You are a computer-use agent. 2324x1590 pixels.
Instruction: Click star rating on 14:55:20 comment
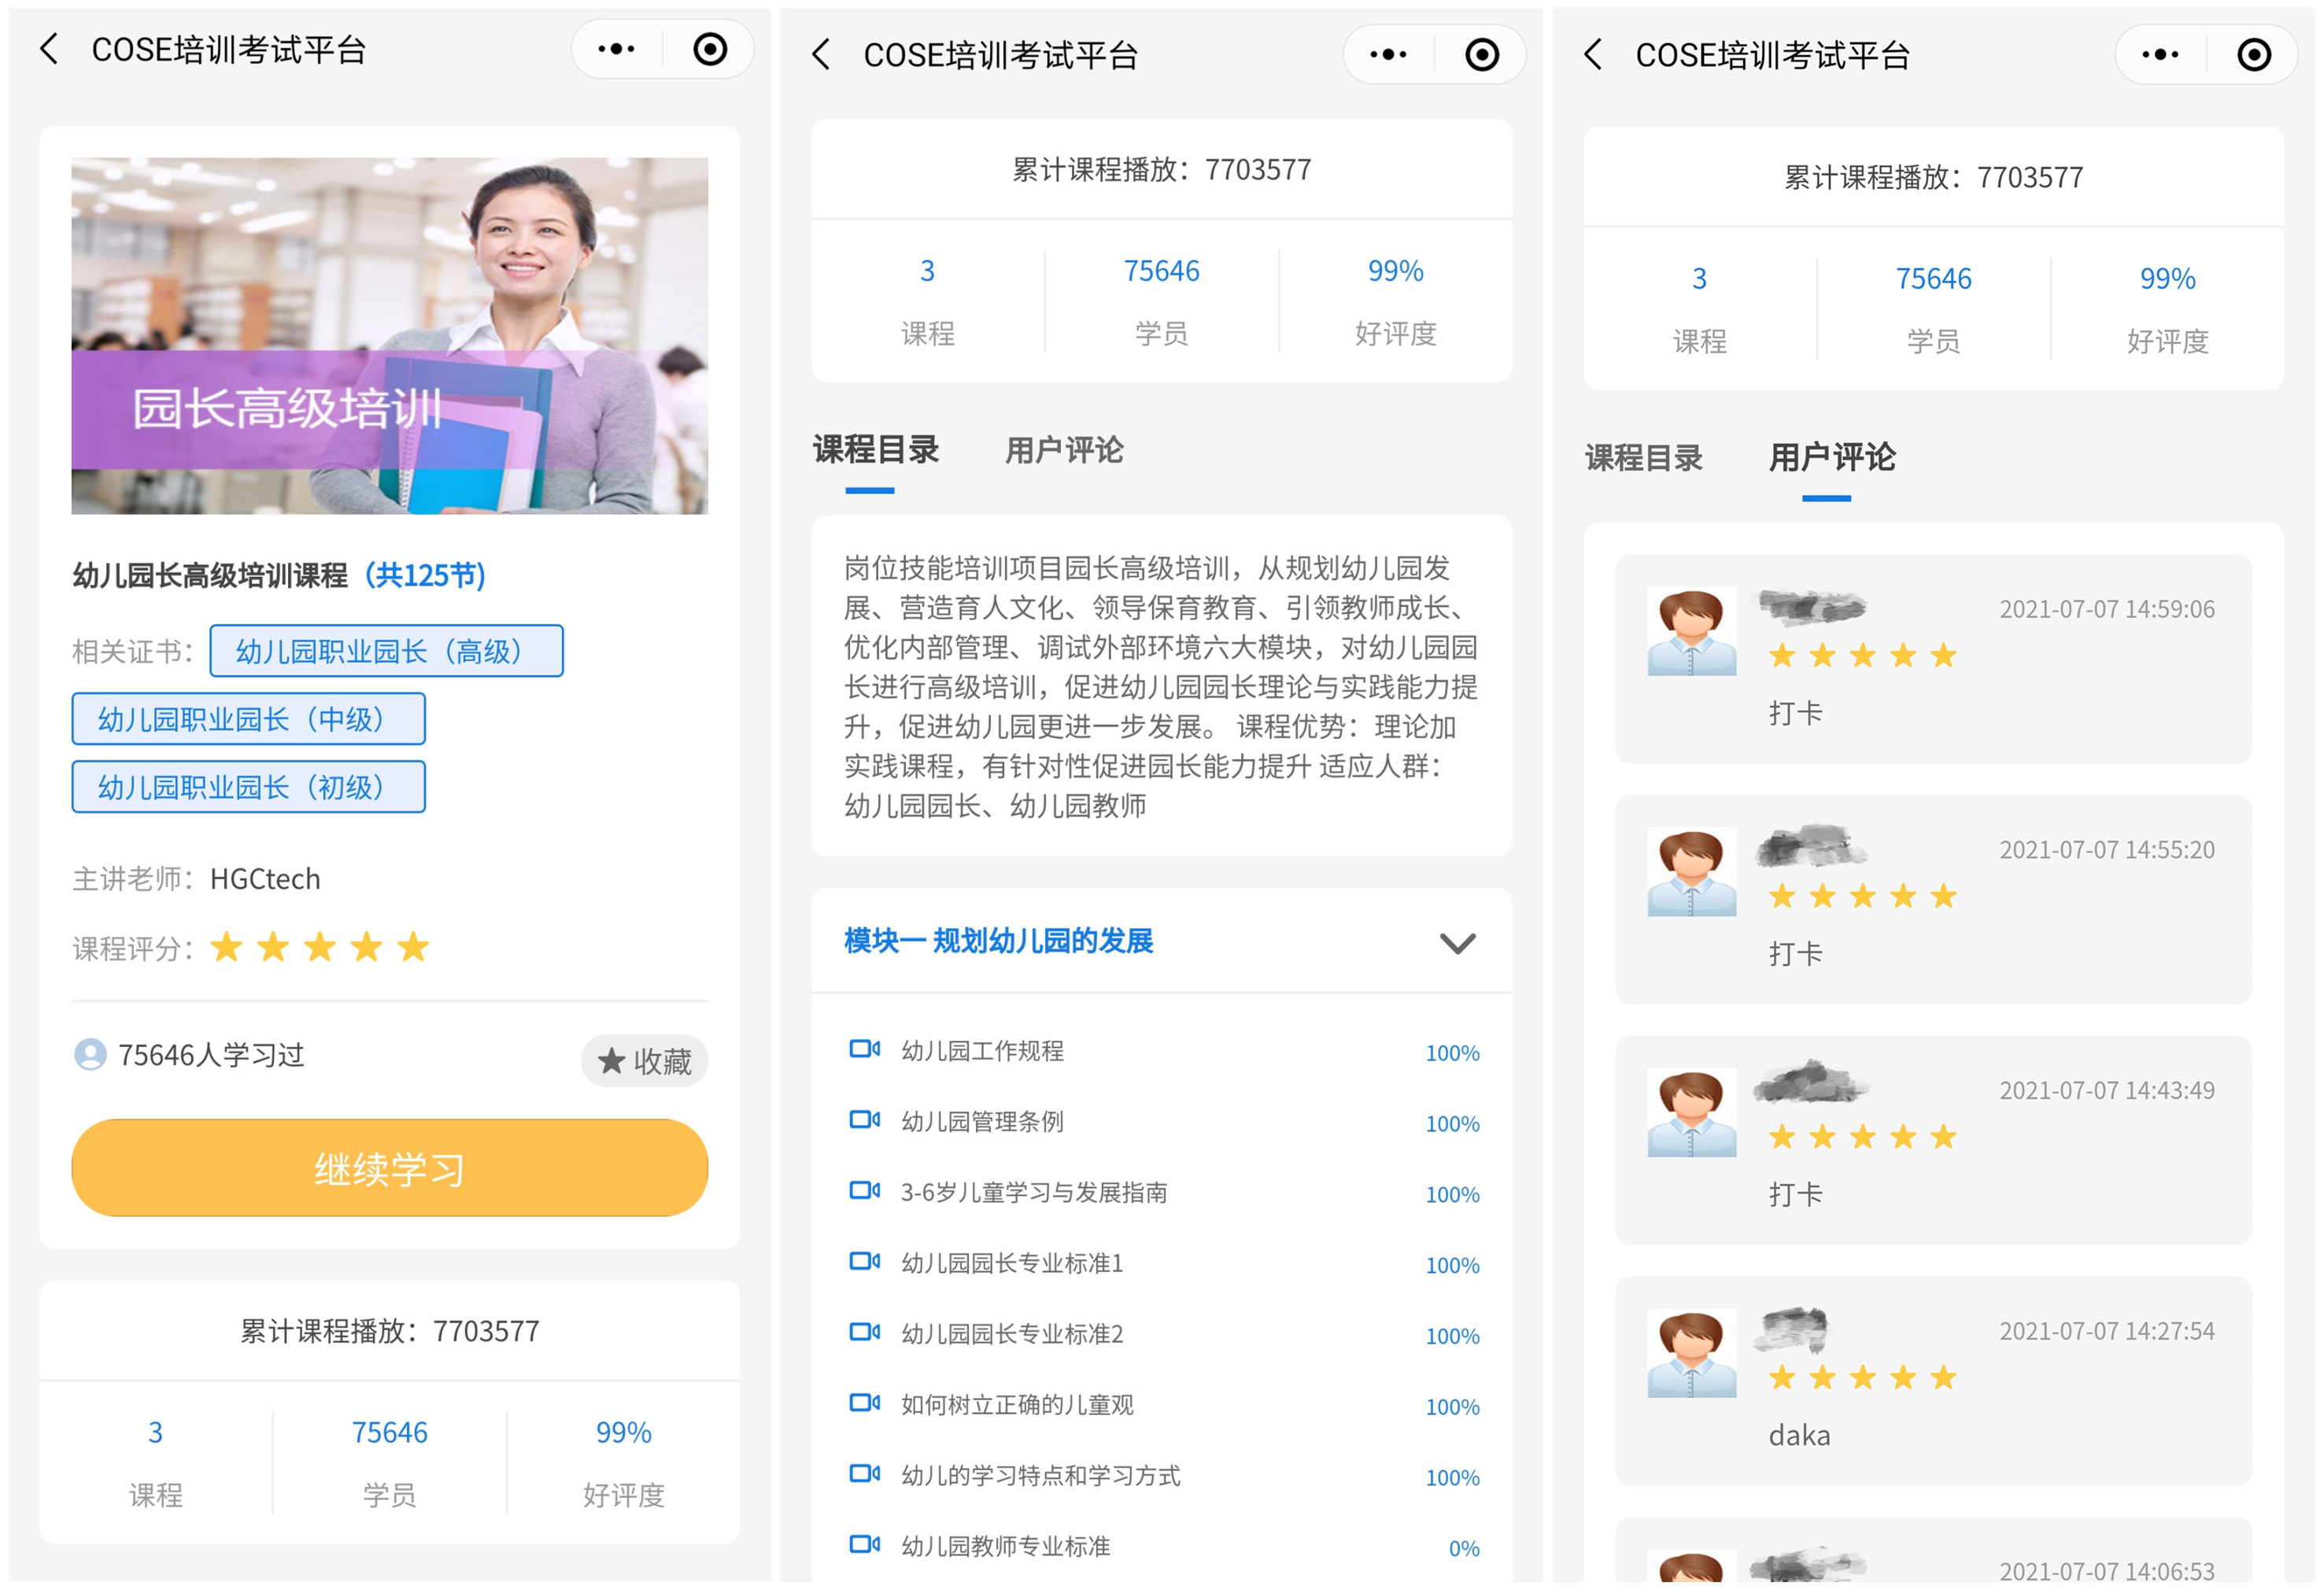pyautogui.click(x=1862, y=897)
